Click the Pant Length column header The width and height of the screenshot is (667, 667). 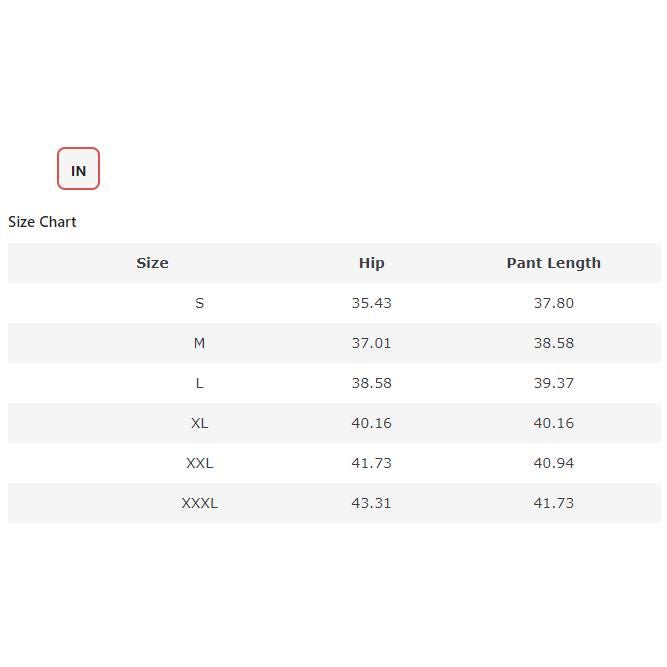click(553, 263)
